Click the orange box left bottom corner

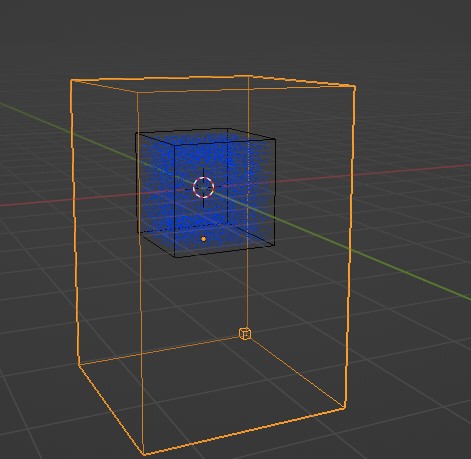click(79, 364)
